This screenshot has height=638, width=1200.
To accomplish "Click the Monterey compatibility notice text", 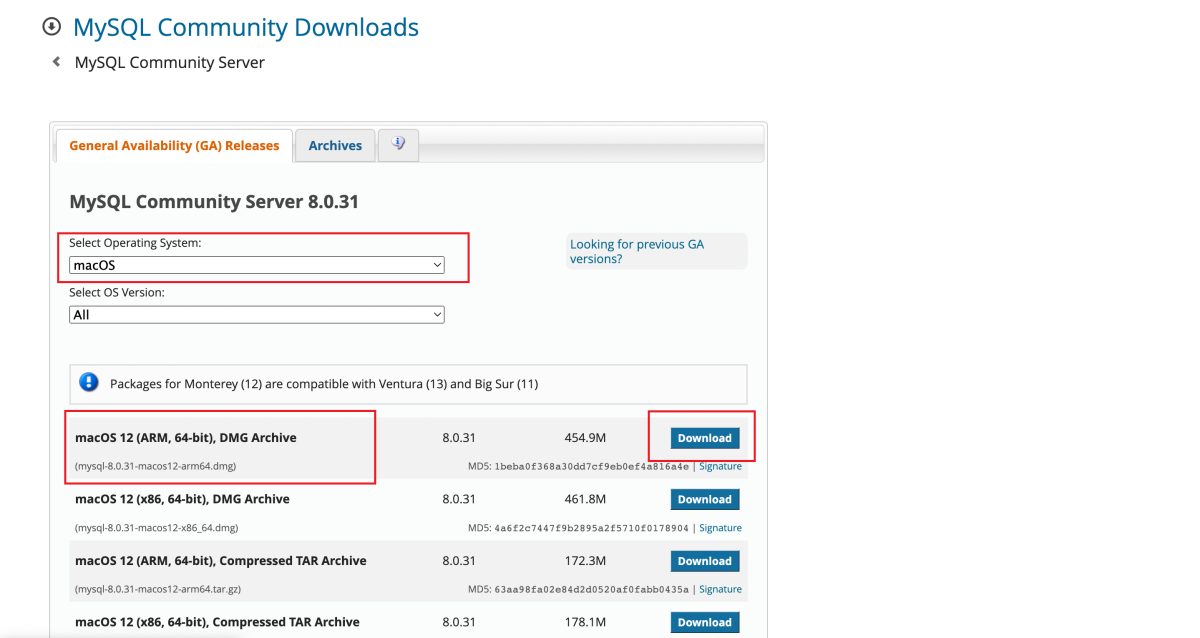I will 324,383.
